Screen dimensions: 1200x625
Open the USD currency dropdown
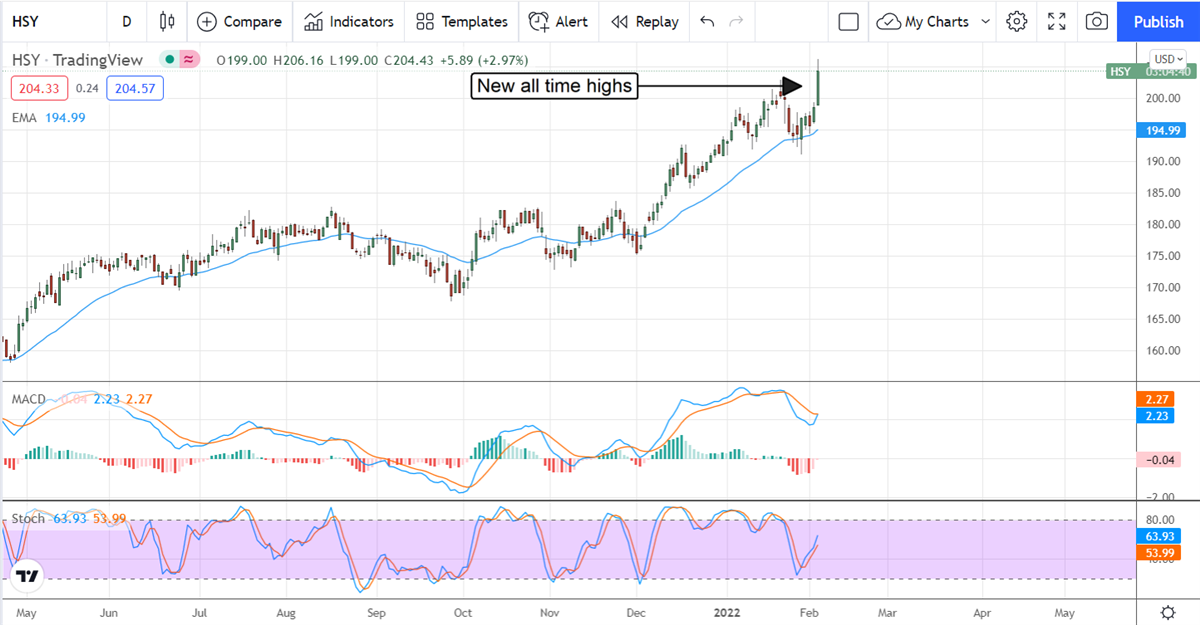(x=1168, y=59)
